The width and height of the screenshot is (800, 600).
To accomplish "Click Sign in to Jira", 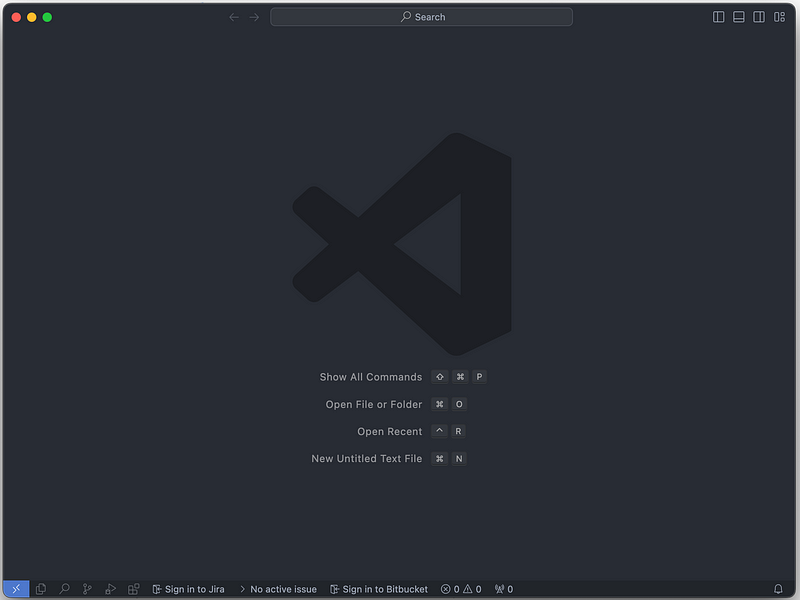I will (188, 589).
